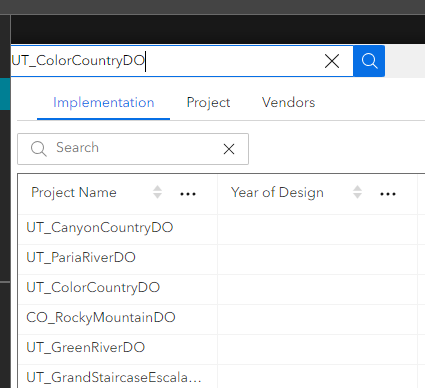Click the blue magnifier search button
Viewport: 425px width, 388px height.
(x=369, y=61)
